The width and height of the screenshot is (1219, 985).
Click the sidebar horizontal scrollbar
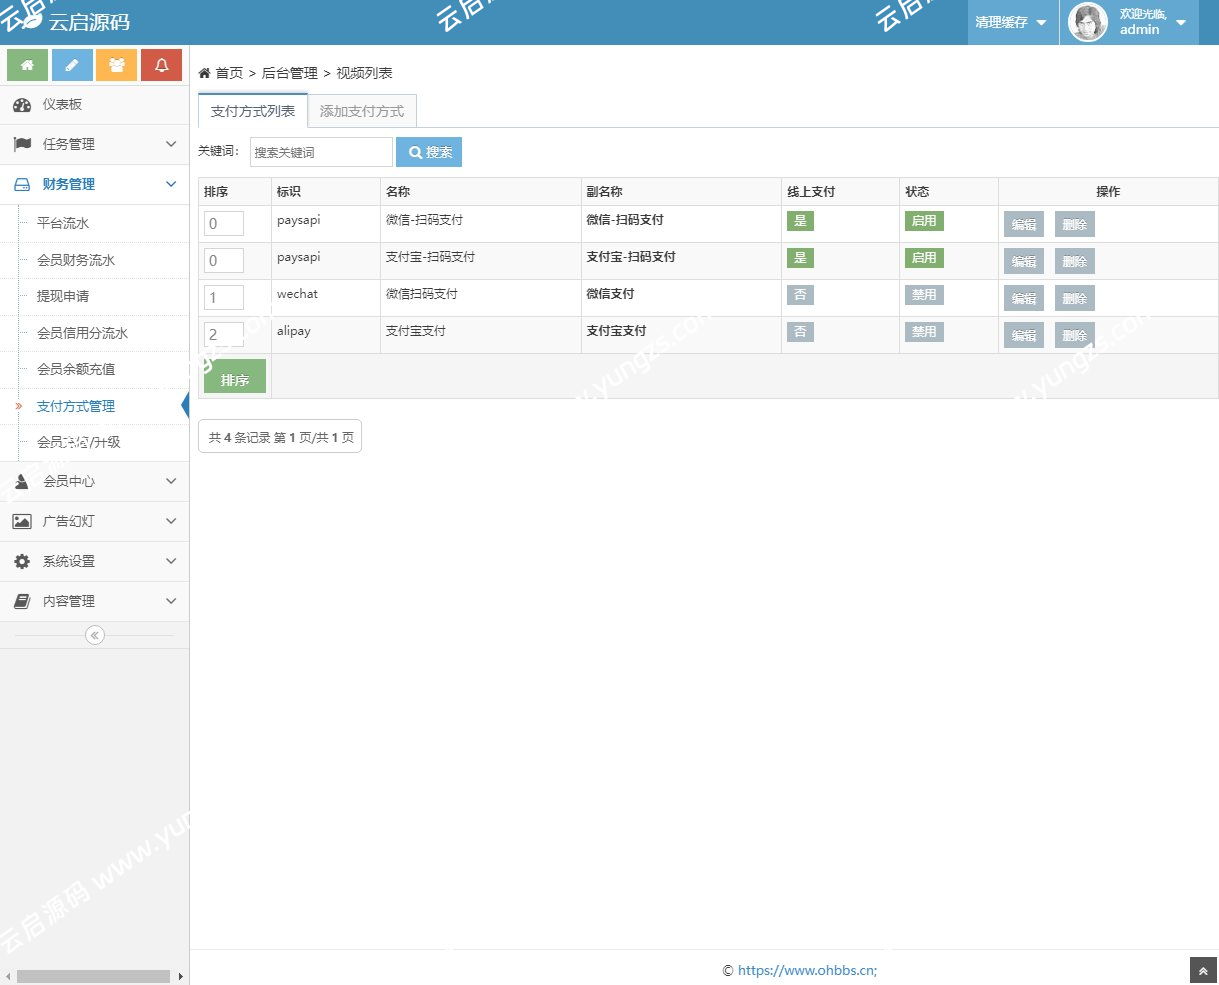pyautogui.click(x=94, y=976)
